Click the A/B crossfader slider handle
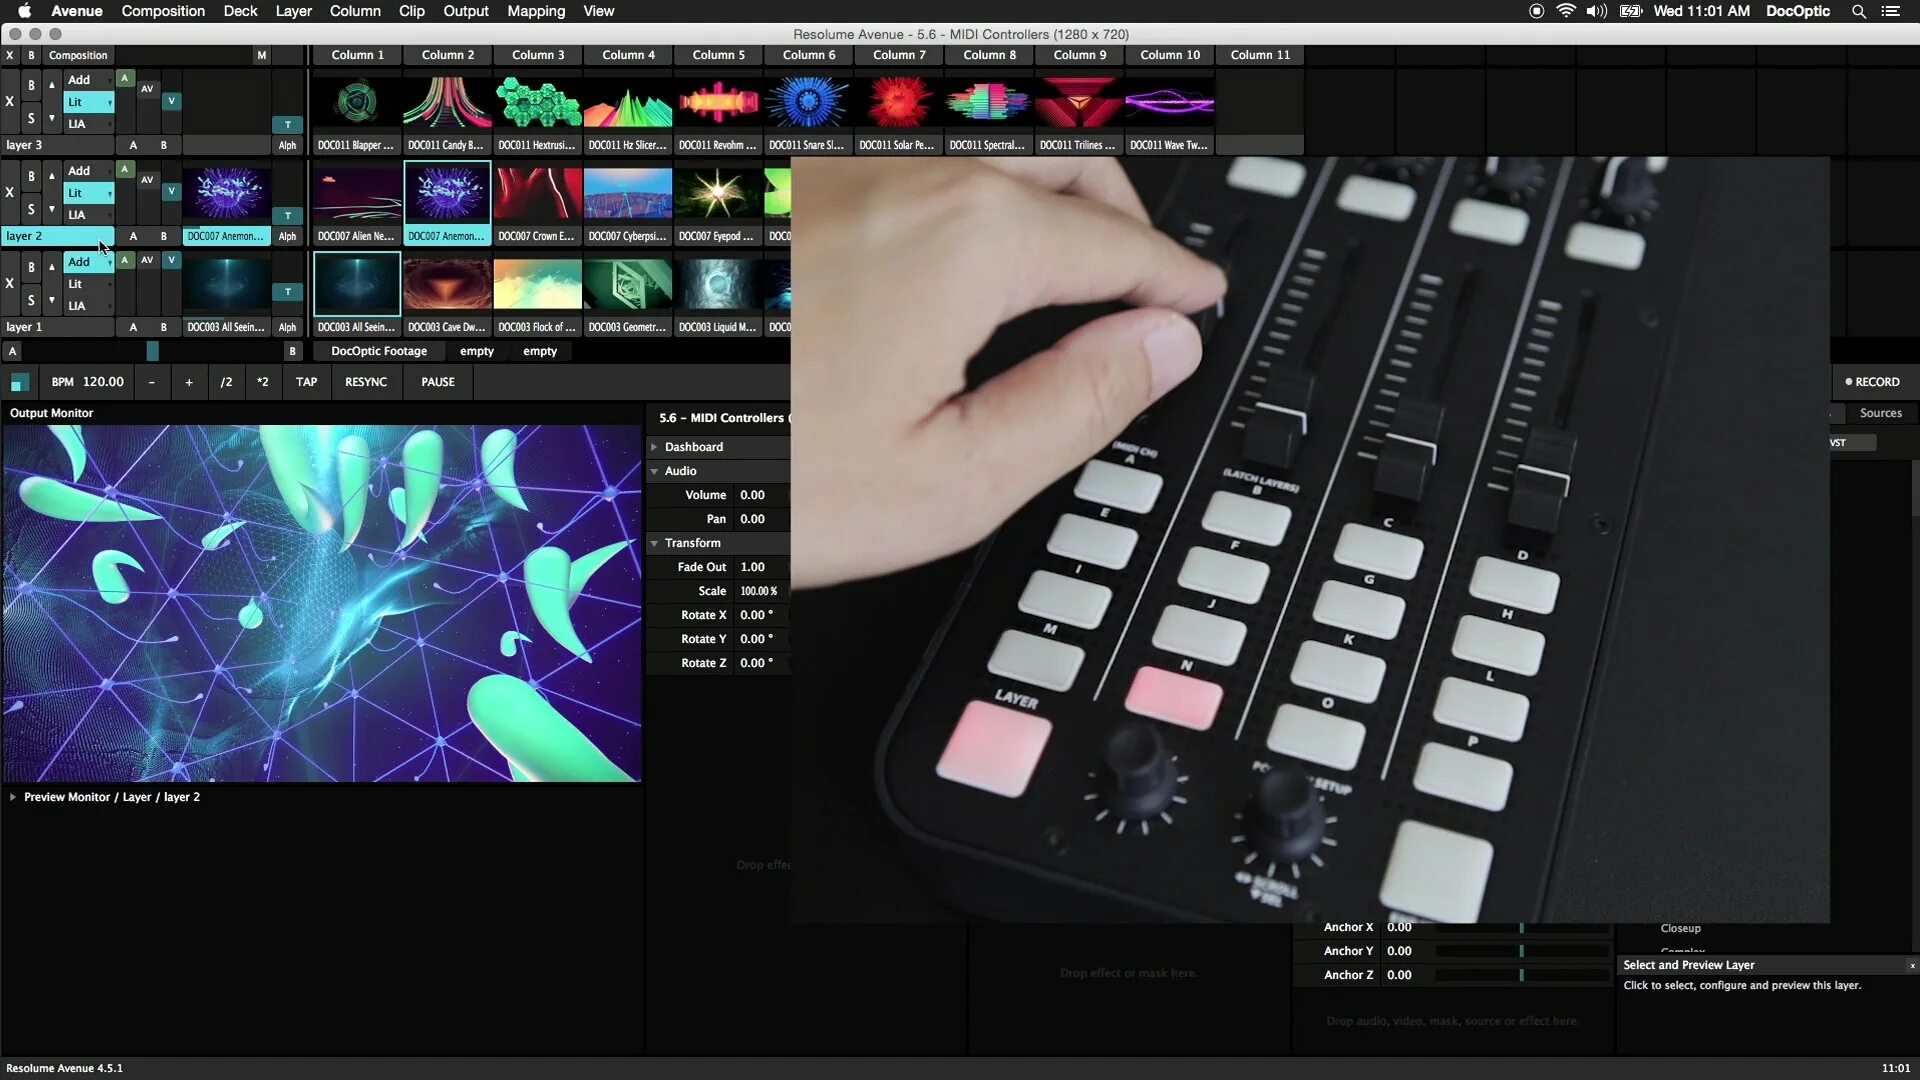1920x1080 pixels. [152, 351]
